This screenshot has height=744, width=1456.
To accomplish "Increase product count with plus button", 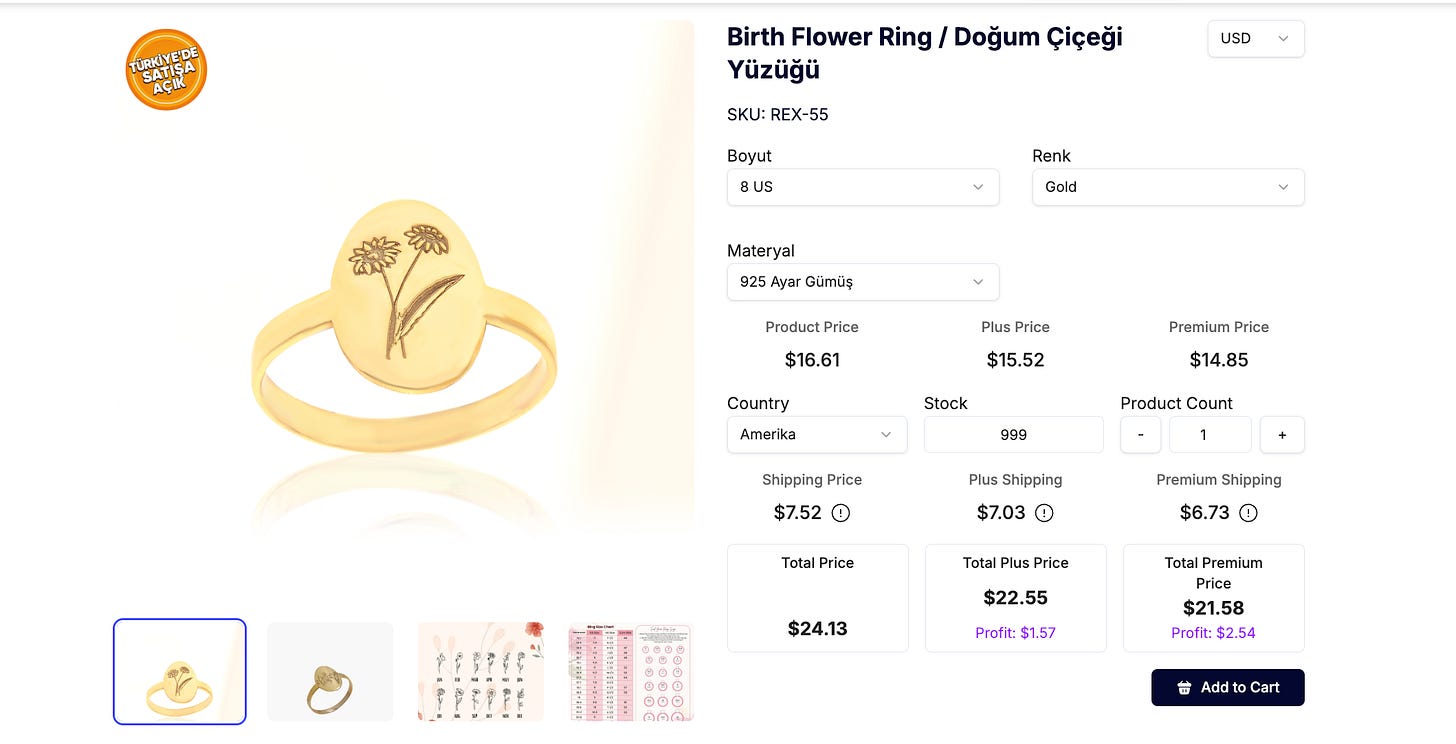I will tap(1282, 435).
